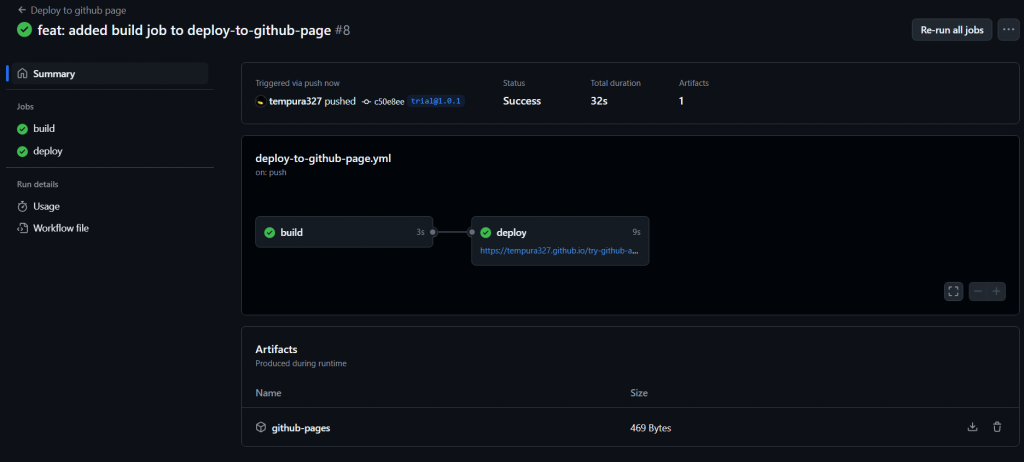The width and height of the screenshot is (1024, 462).
Task: Zoom out the workflow graph
Action: point(978,291)
